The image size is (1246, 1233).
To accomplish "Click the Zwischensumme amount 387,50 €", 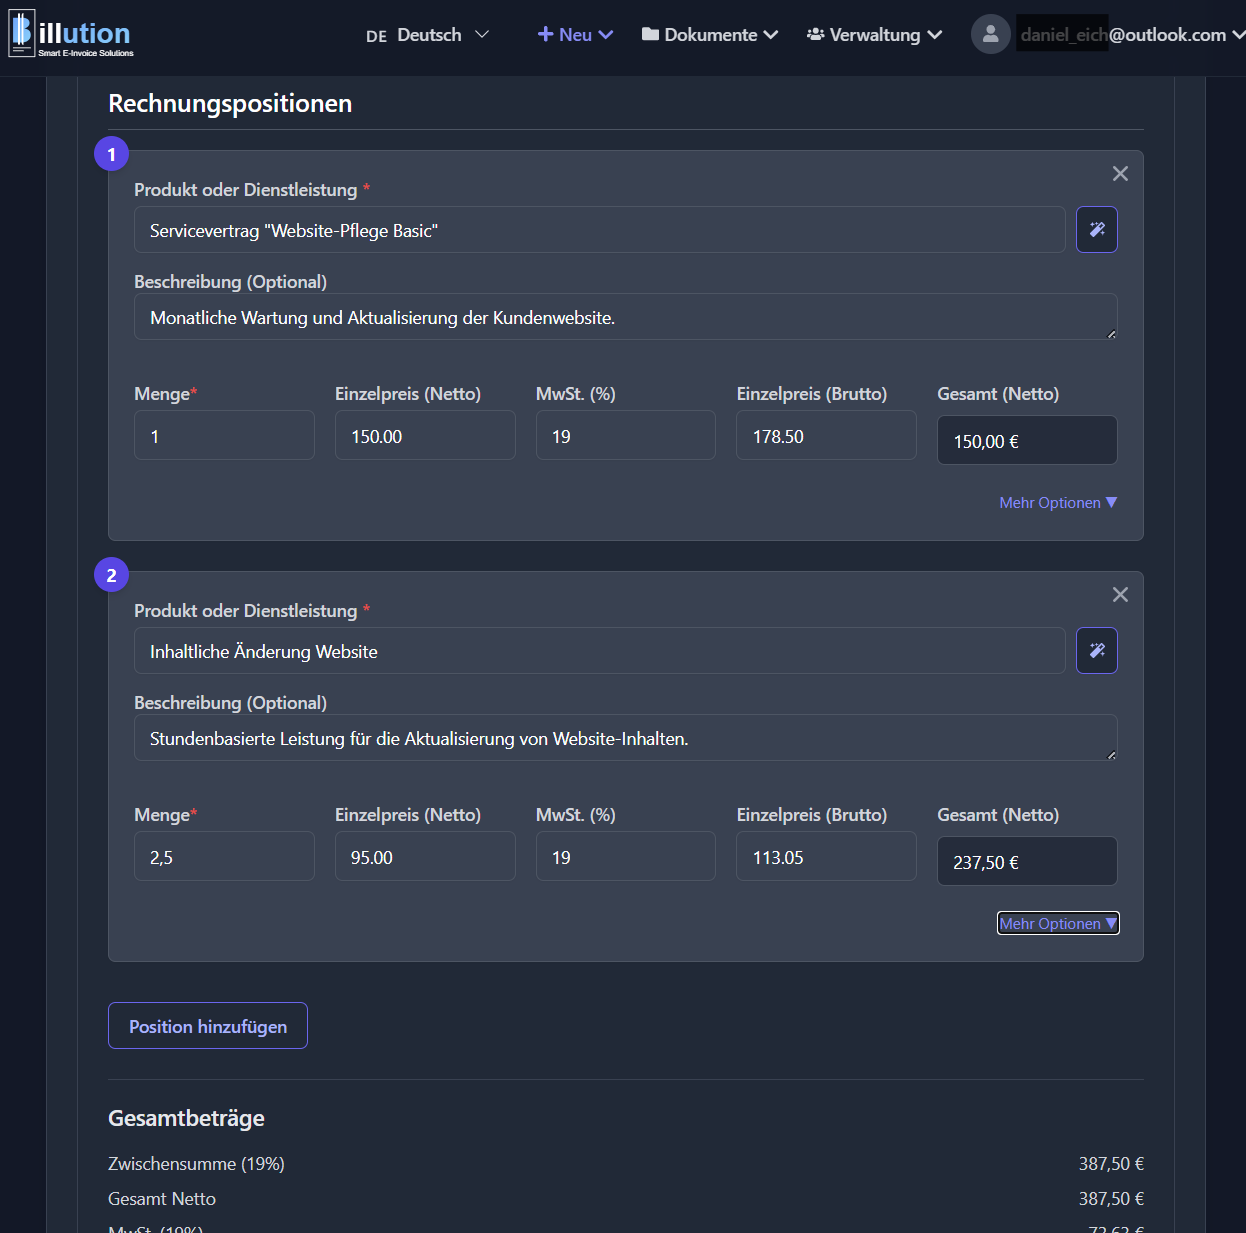I will coord(1111,1164).
